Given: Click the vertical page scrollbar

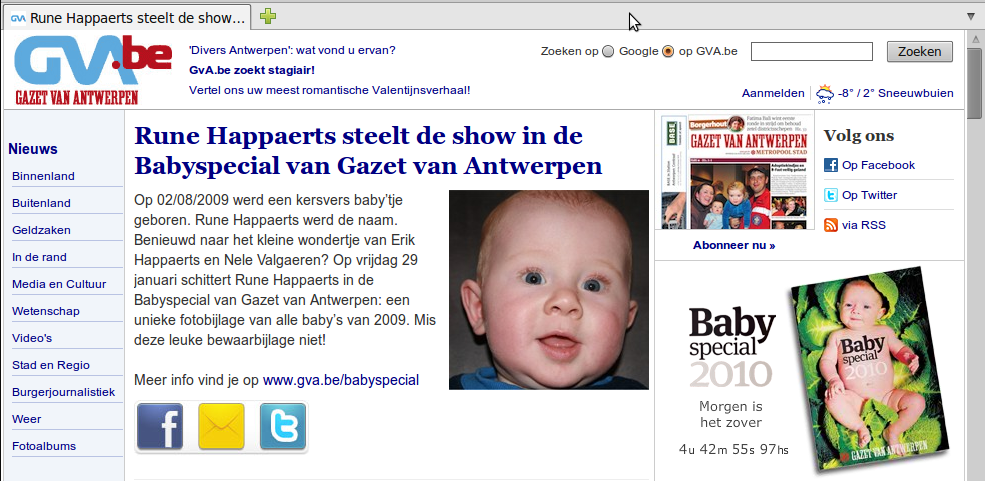Looking at the screenshot, I should (x=974, y=255).
